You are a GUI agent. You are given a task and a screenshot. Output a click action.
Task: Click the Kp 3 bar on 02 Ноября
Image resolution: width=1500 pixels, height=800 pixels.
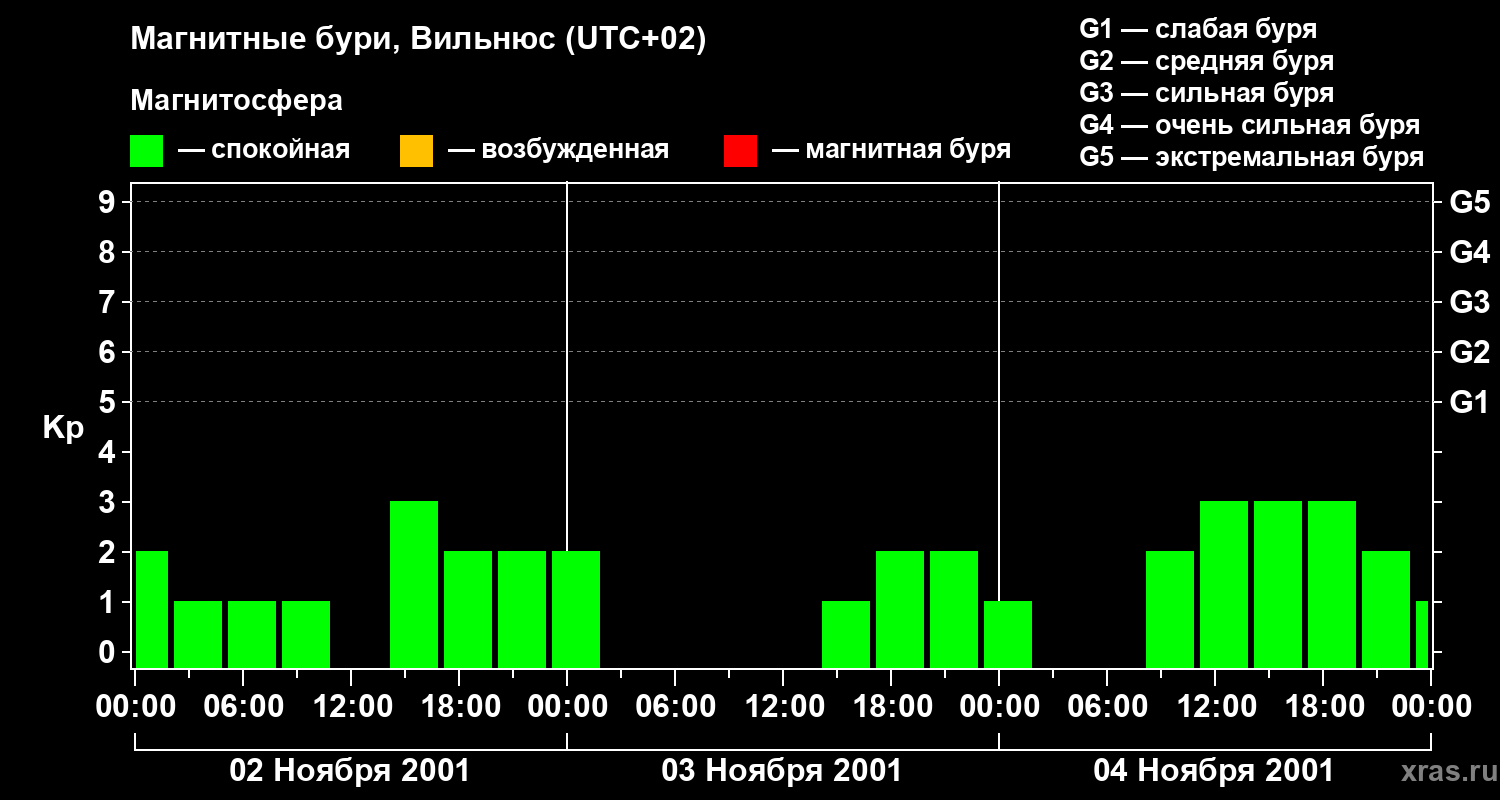point(414,584)
